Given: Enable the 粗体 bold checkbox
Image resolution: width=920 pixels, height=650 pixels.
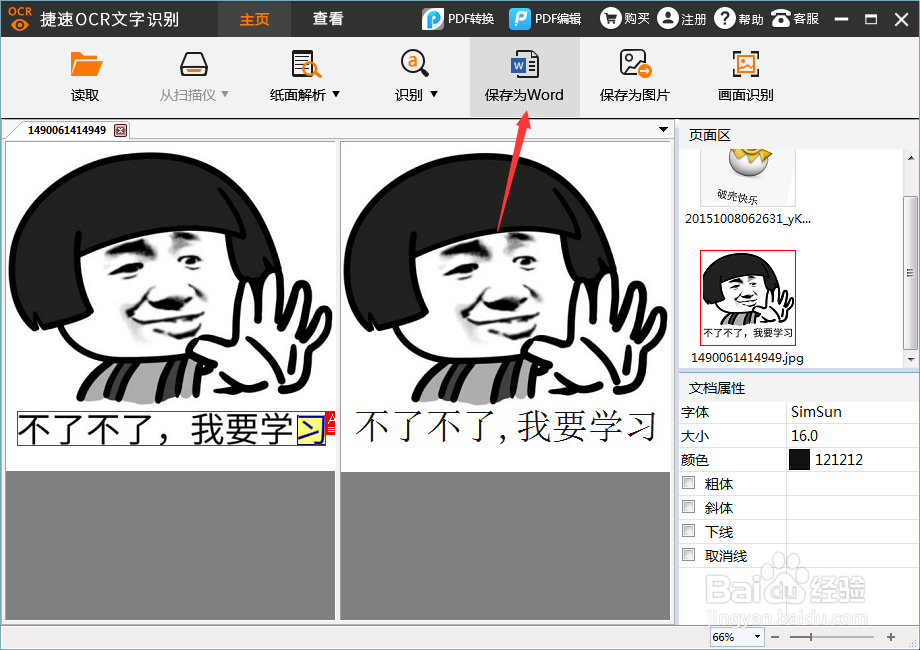Looking at the screenshot, I should tap(688, 483).
